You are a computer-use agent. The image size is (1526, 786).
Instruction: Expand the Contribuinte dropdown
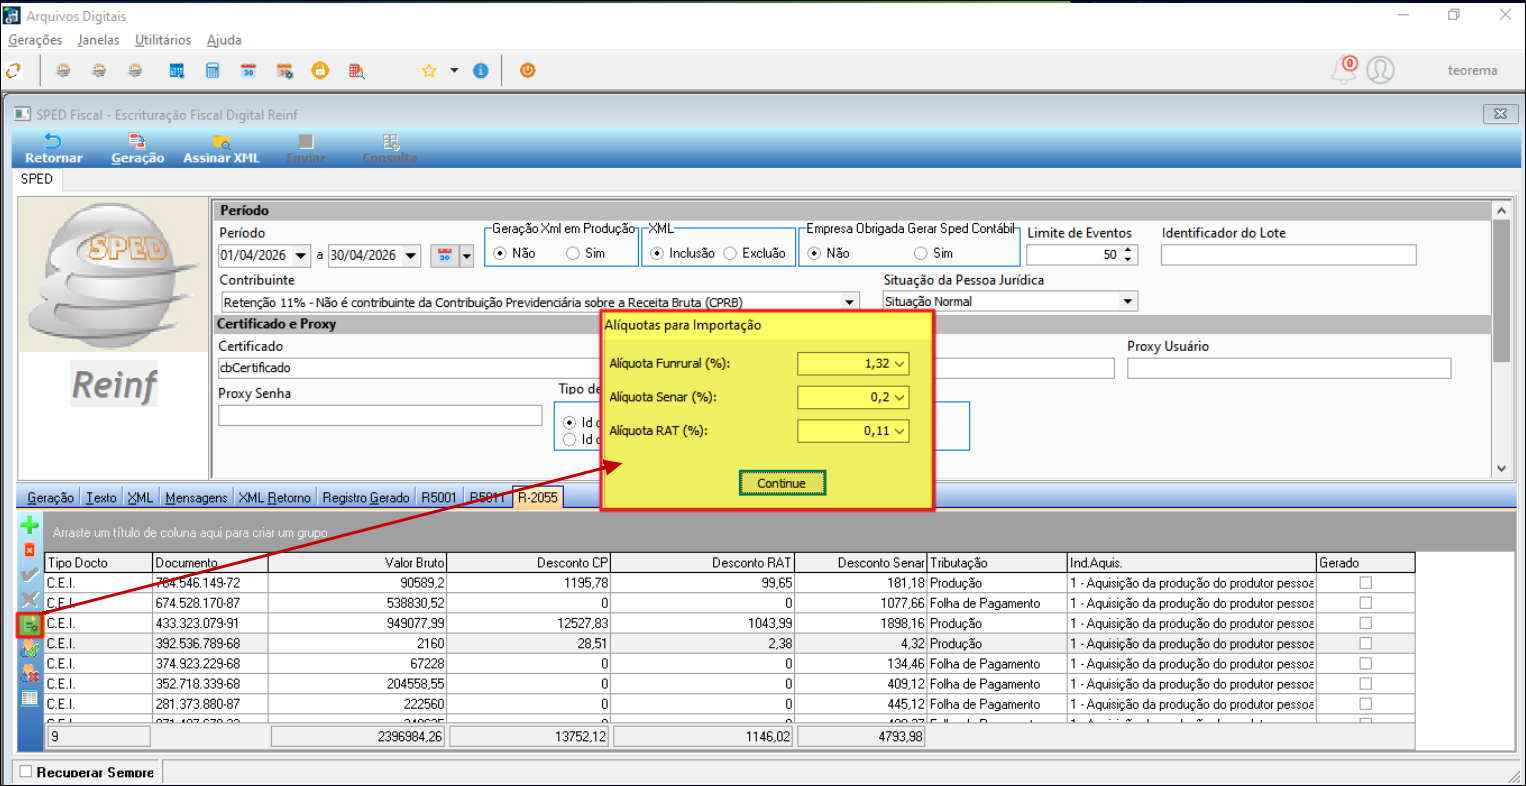pyautogui.click(x=850, y=302)
